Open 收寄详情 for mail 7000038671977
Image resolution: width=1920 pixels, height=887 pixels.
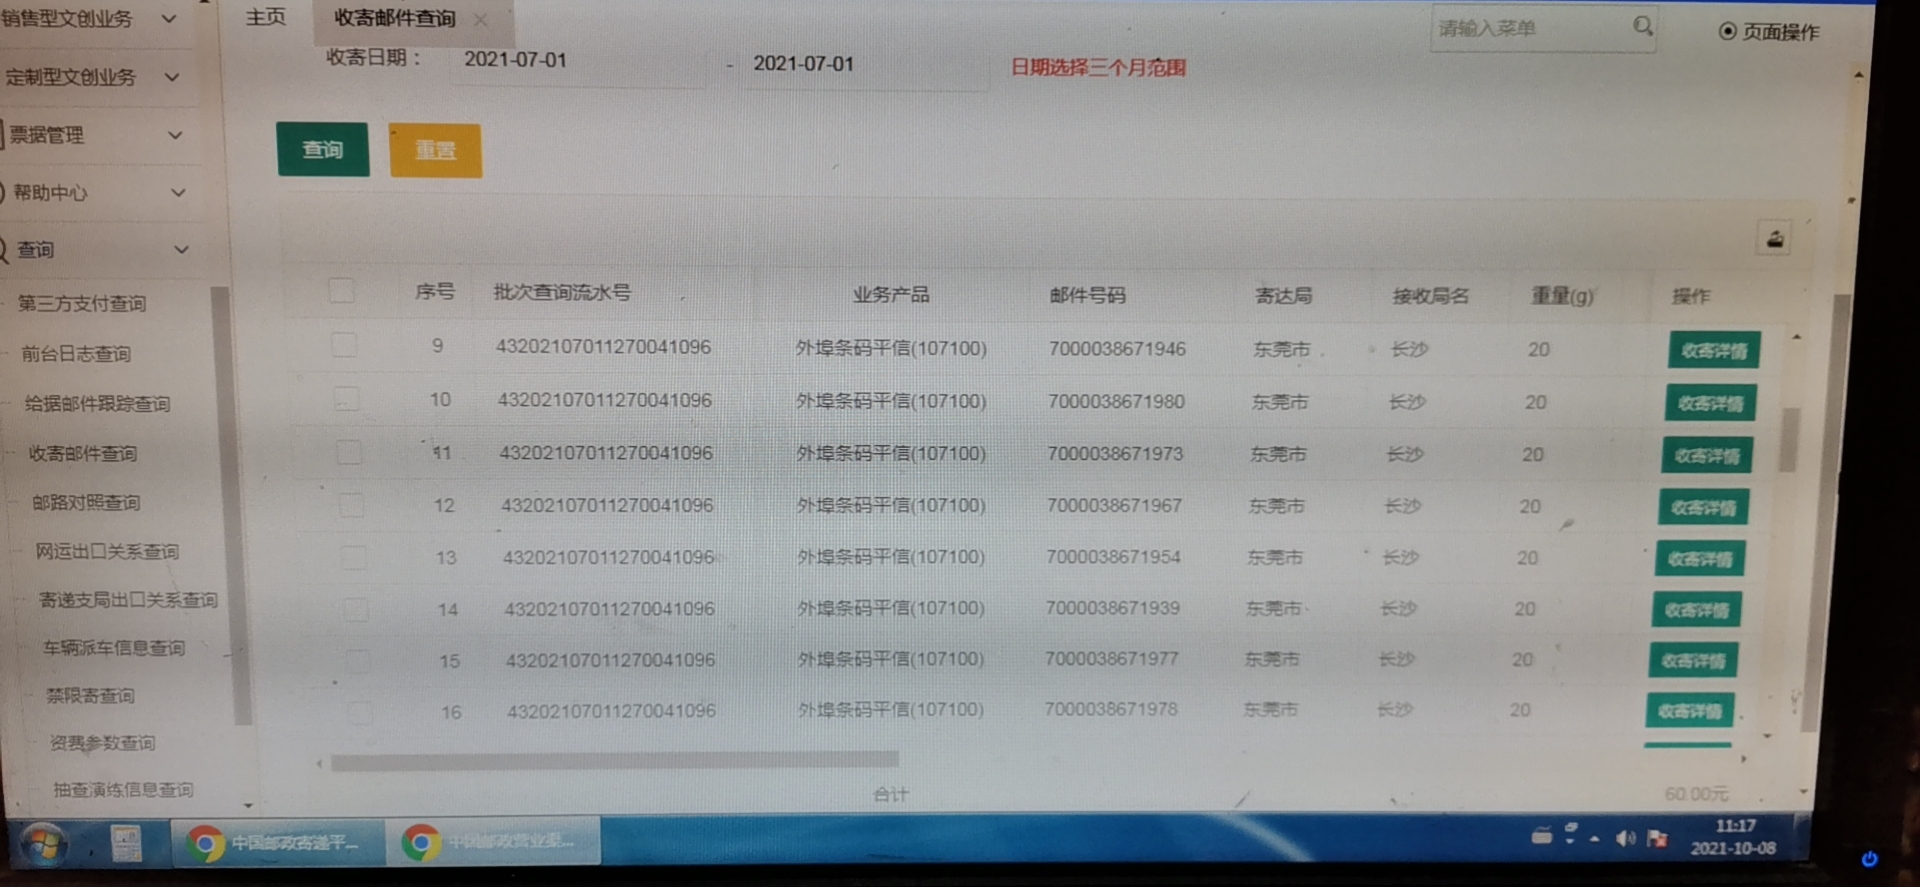(x=1693, y=660)
